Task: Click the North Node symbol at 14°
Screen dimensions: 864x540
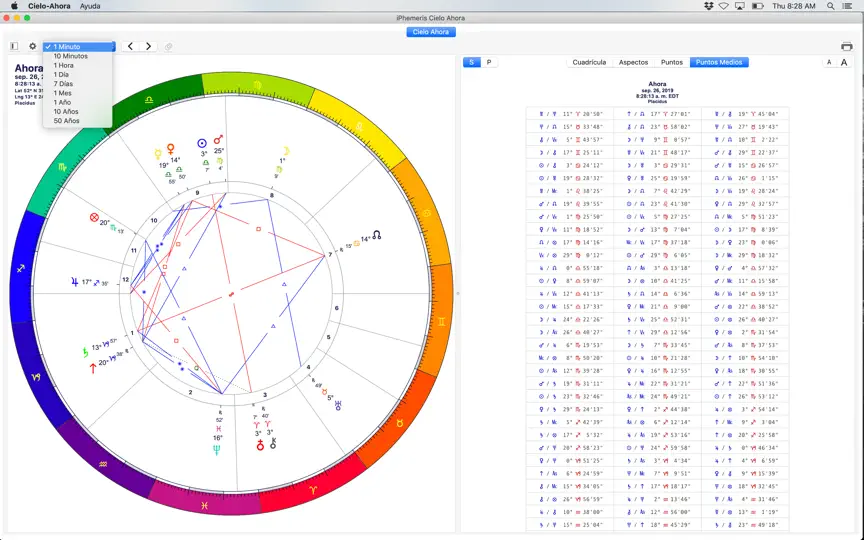Action: [x=377, y=235]
